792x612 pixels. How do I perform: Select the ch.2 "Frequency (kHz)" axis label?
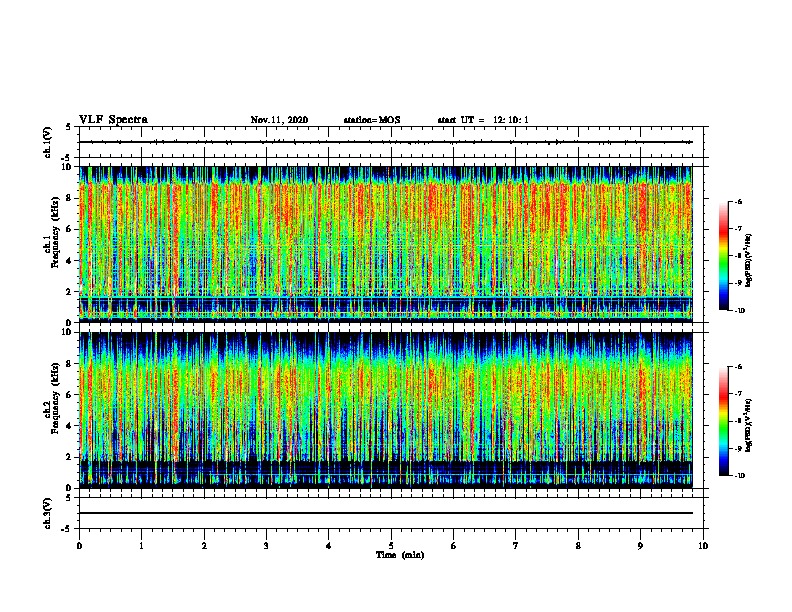tap(55, 398)
